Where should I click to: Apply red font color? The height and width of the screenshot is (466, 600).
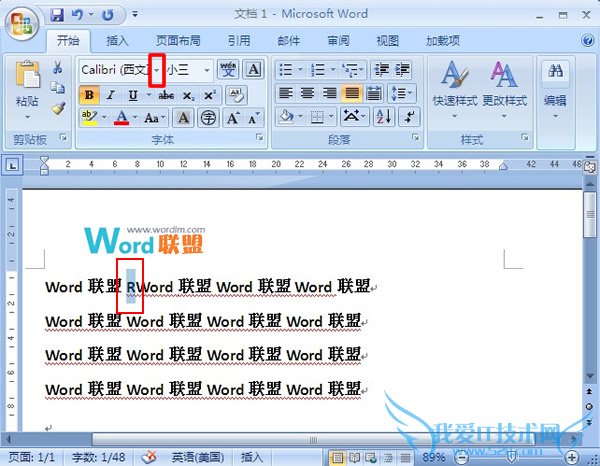click(121, 117)
